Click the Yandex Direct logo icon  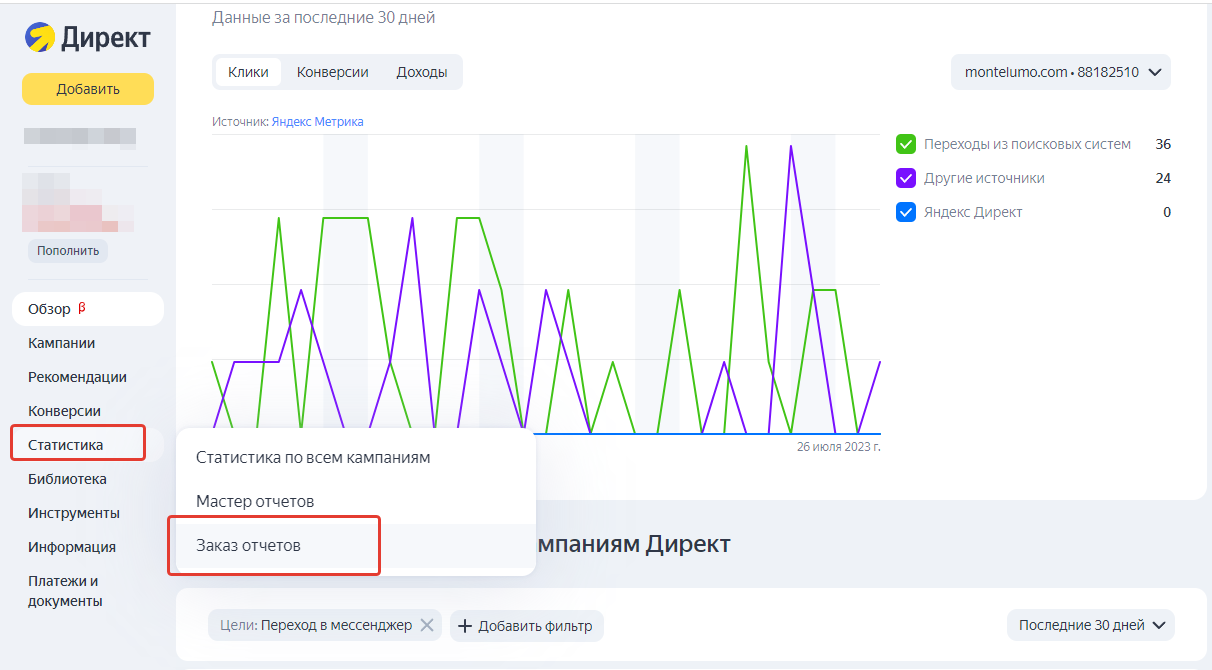click(x=40, y=37)
